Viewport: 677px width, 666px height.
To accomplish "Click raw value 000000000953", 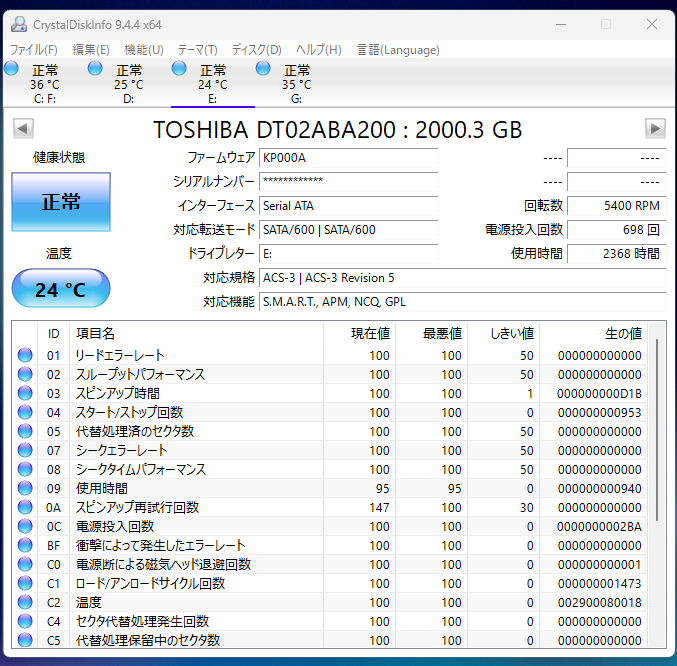I will pyautogui.click(x=599, y=413).
